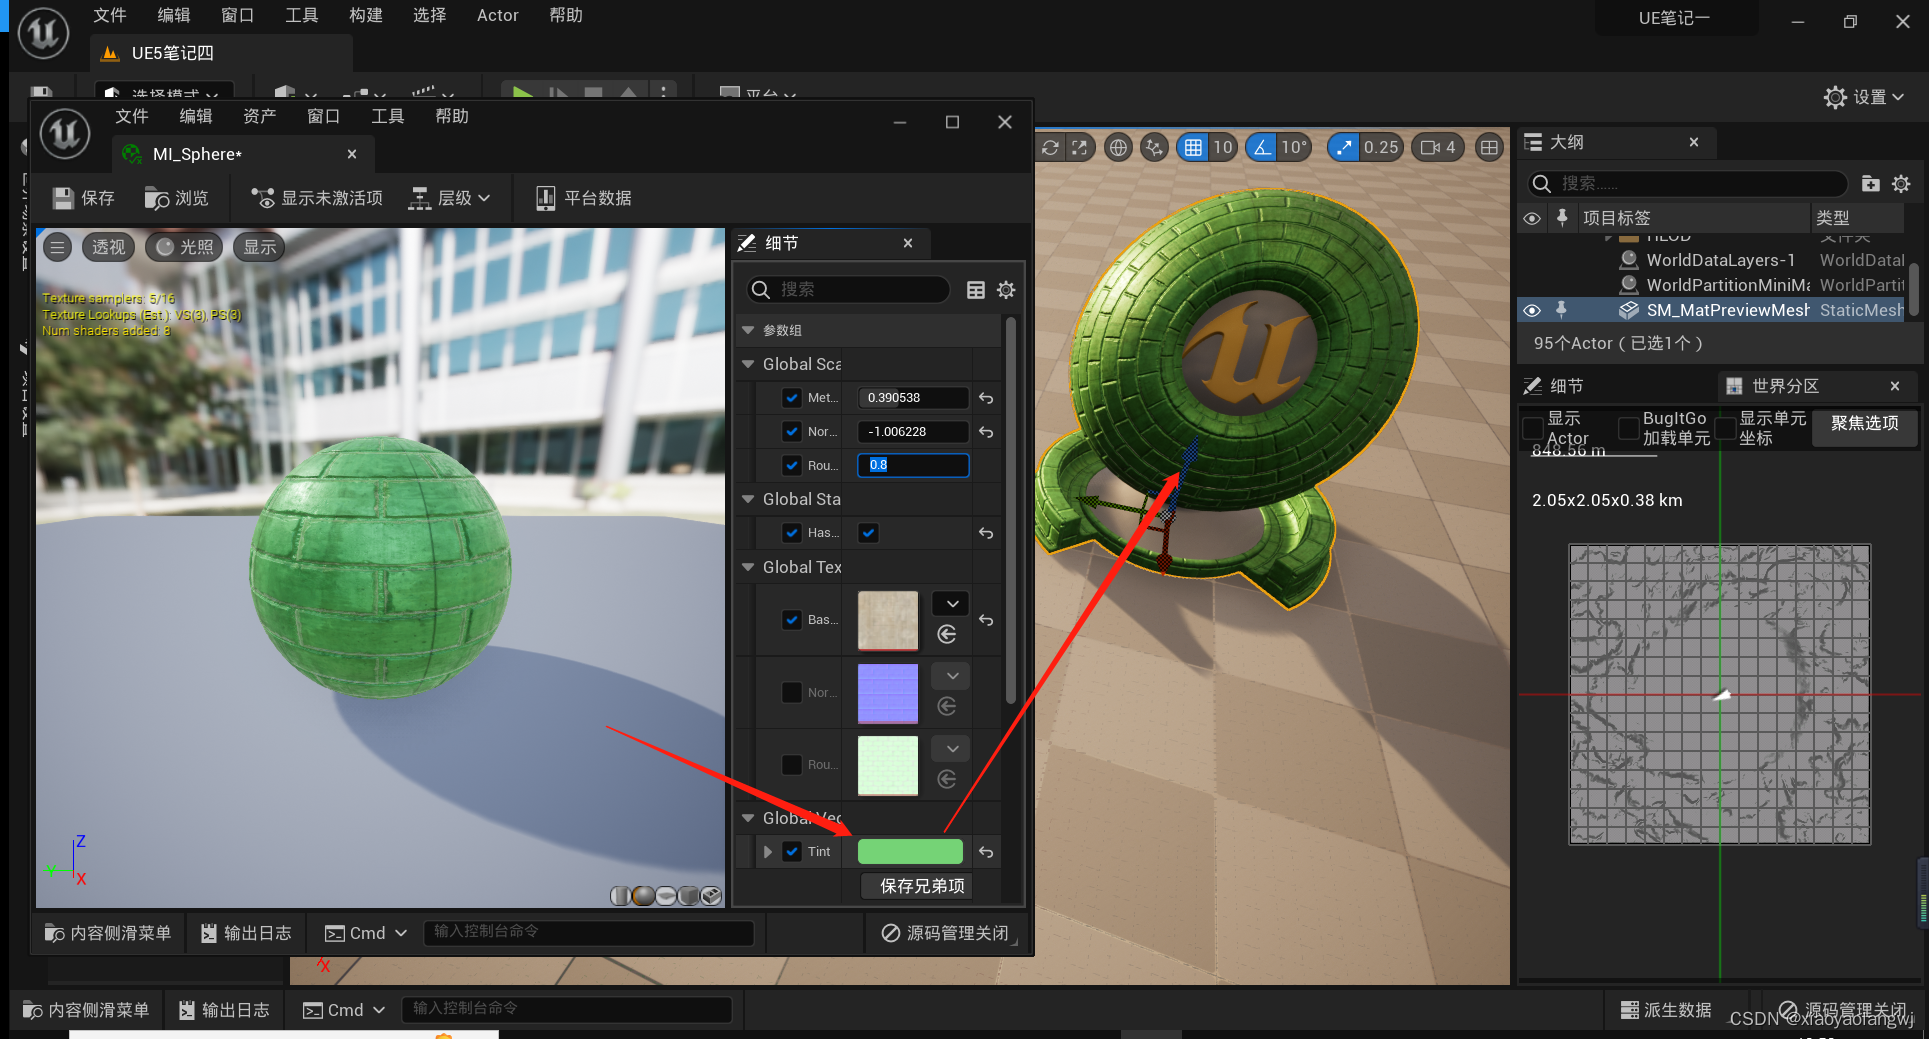Image resolution: width=1929 pixels, height=1039 pixels.
Task: Toggle grid snapping icon in main viewport
Action: (1193, 147)
